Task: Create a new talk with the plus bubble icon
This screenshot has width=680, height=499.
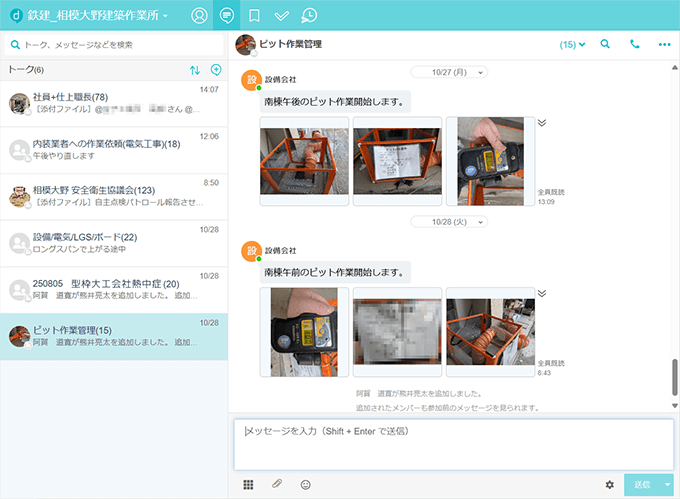Action: click(216, 69)
